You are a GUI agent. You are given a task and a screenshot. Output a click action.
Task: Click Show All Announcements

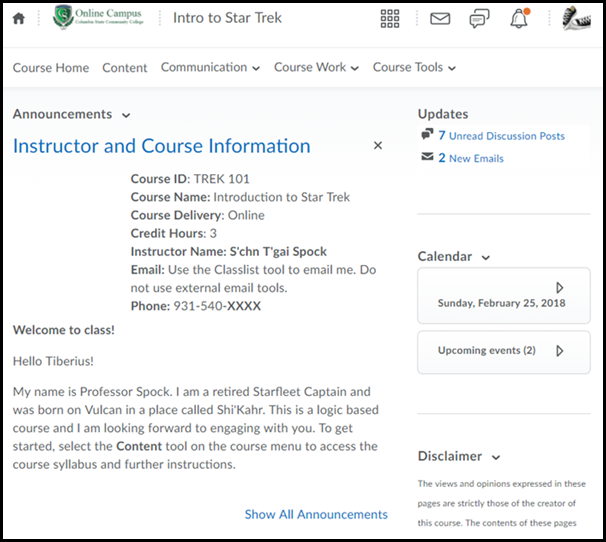pyautogui.click(x=316, y=514)
